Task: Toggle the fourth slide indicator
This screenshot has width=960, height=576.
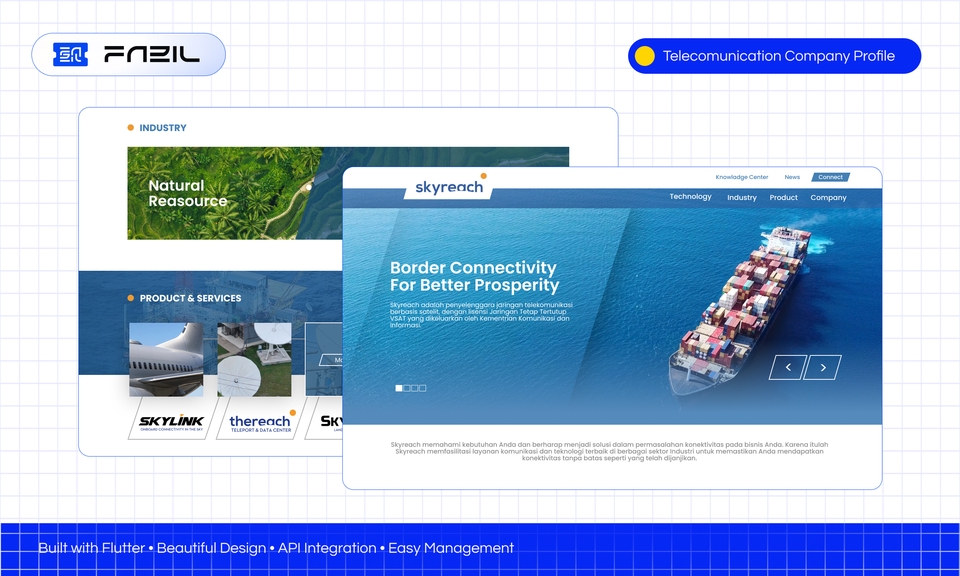Action: click(x=422, y=388)
